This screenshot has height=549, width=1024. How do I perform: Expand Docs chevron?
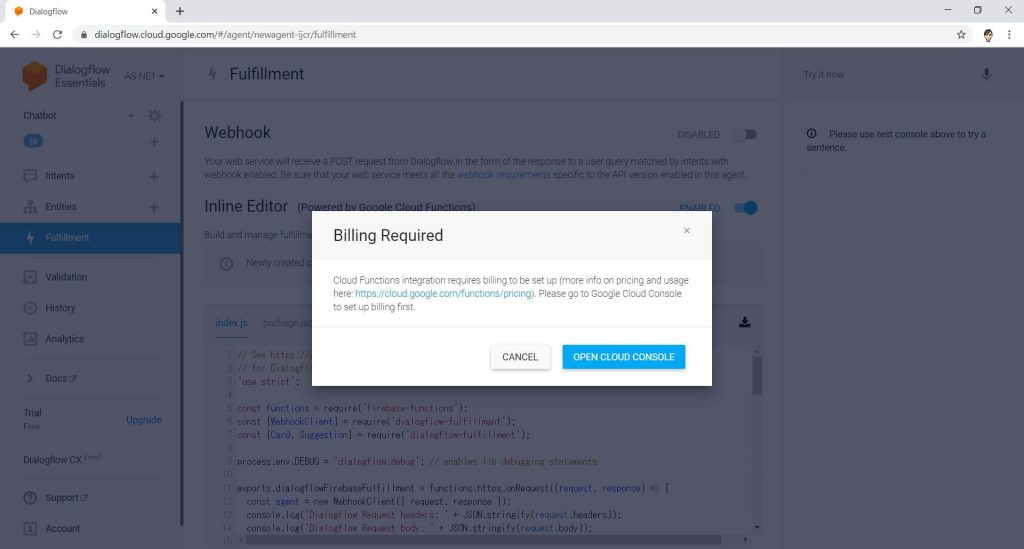(29, 378)
